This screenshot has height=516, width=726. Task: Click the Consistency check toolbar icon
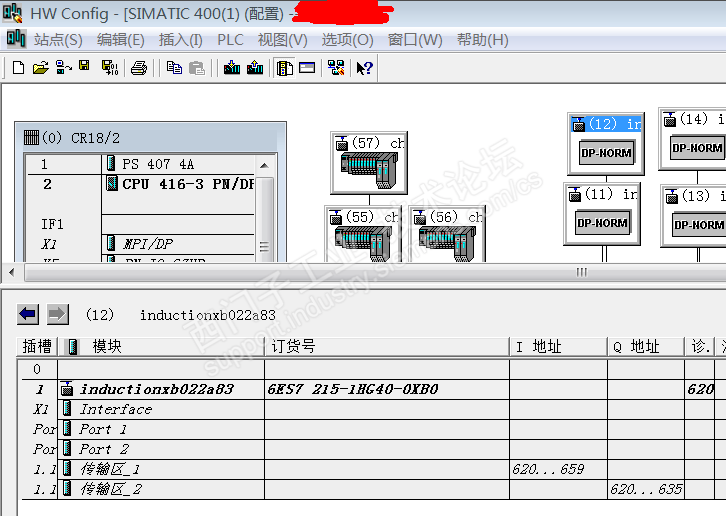click(336, 68)
